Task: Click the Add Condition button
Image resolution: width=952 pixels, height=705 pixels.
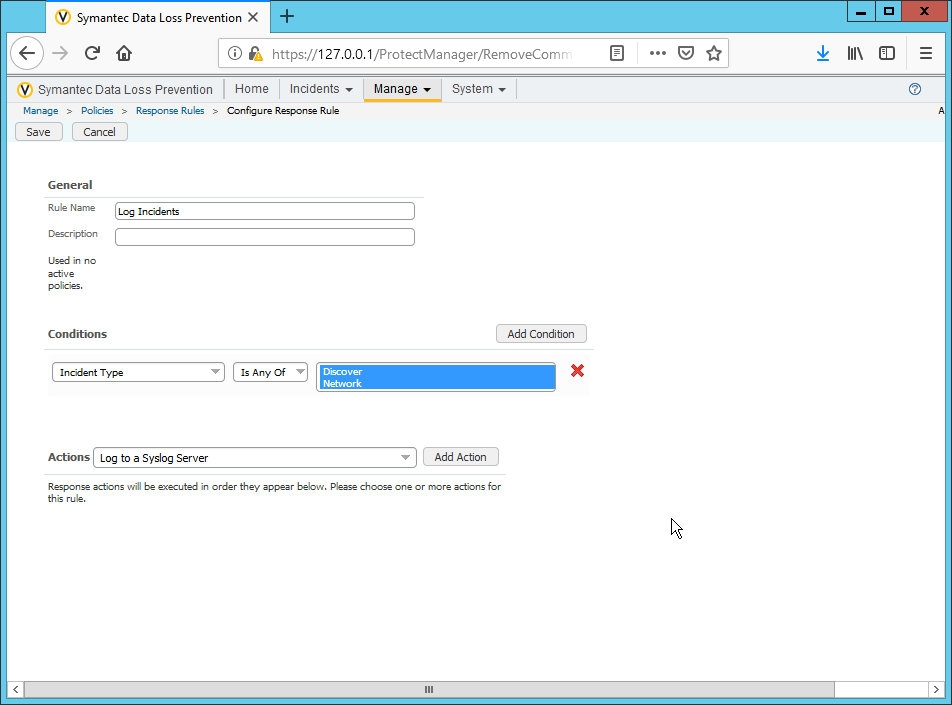Action: pos(541,334)
